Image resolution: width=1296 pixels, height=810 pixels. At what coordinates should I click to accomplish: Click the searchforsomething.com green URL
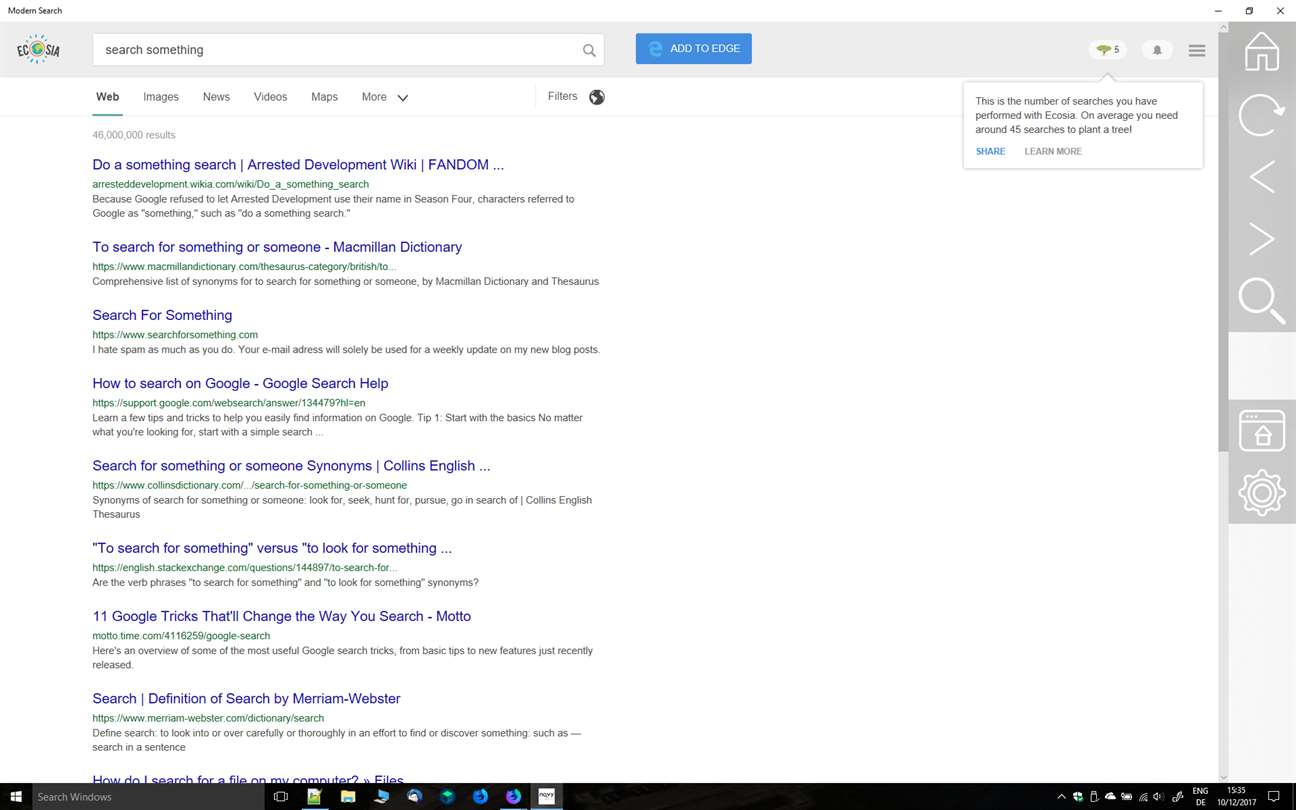tap(175, 335)
